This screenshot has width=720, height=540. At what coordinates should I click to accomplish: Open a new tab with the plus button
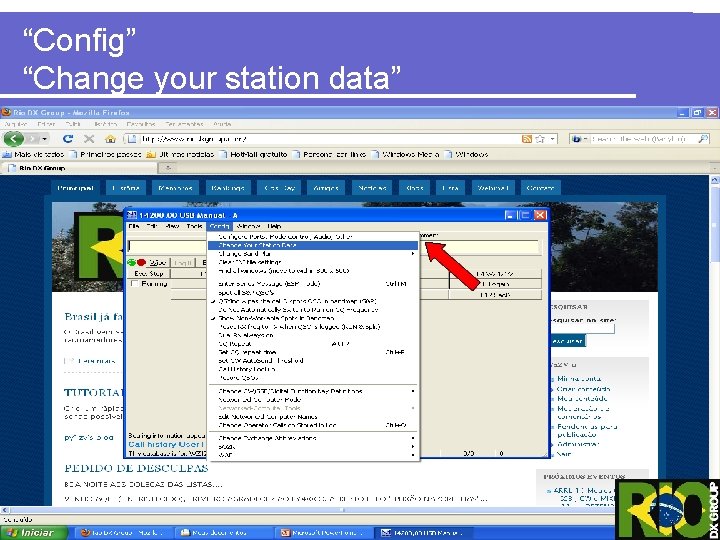pyautogui.click(x=169, y=168)
